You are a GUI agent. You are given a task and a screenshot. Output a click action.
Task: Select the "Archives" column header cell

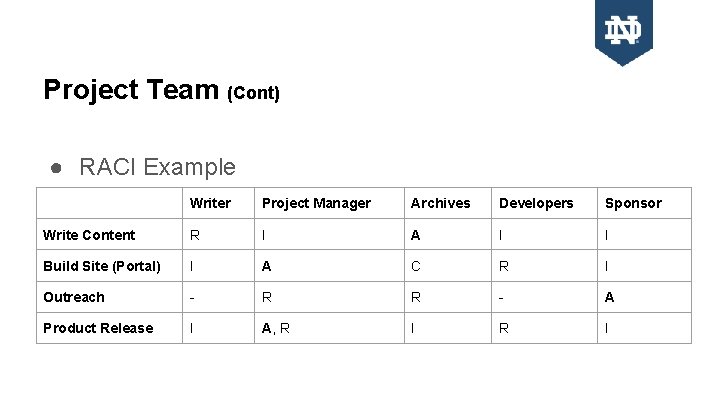pyautogui.click(x=440, y=203)
